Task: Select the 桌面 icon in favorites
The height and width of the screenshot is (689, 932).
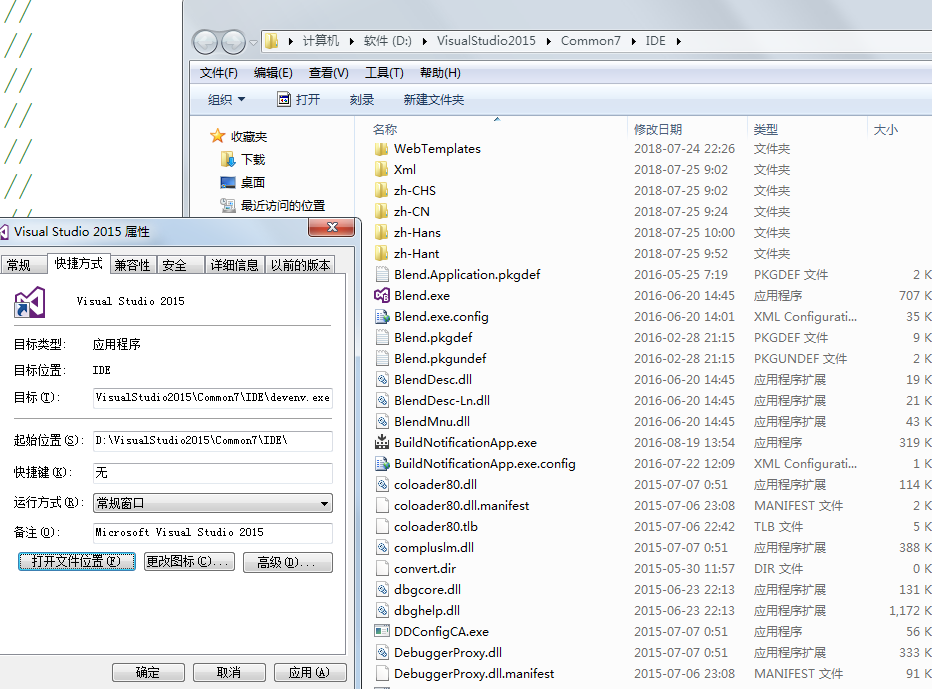Action: pos(228,183)
